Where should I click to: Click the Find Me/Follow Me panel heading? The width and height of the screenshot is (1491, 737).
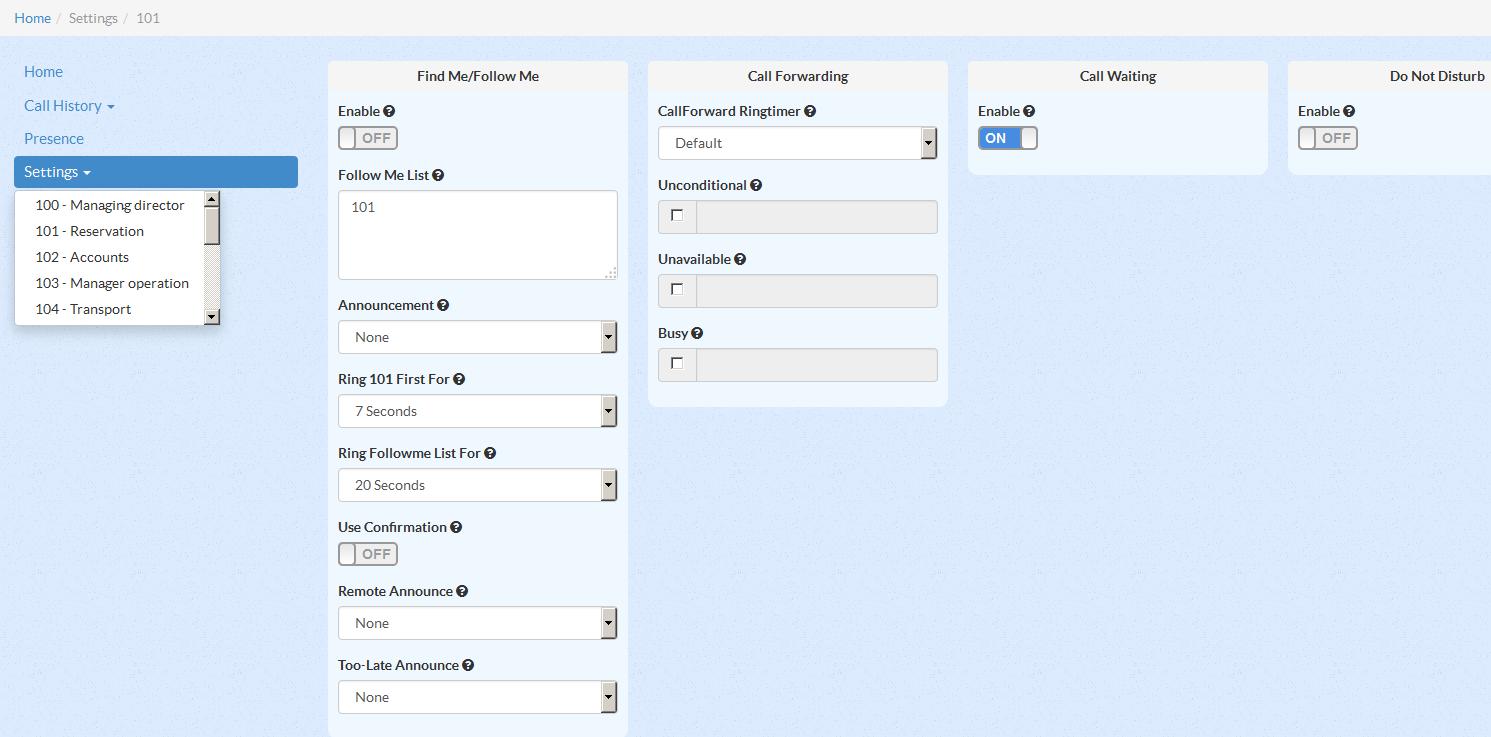[478, 76]
